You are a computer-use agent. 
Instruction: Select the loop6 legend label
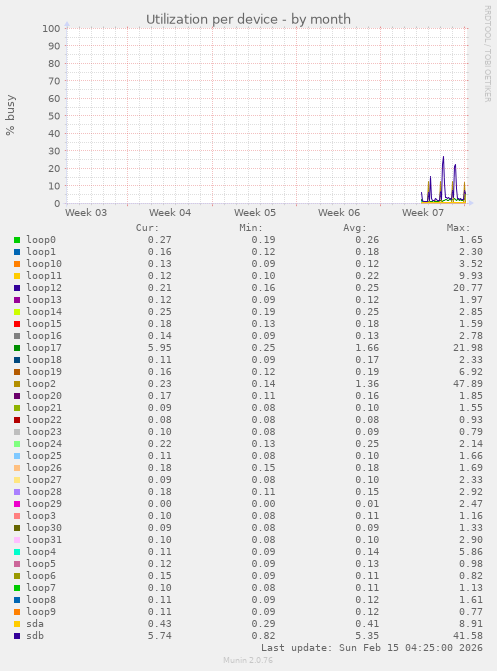pyautogui.click(x=41, y=576)
